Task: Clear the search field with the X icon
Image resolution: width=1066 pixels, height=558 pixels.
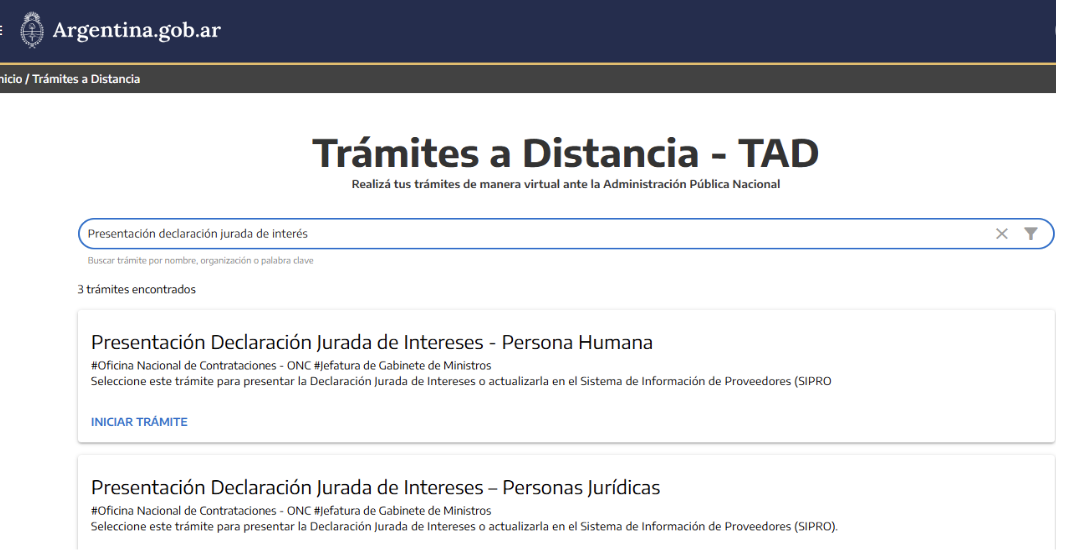Action: click(1001, 234)
